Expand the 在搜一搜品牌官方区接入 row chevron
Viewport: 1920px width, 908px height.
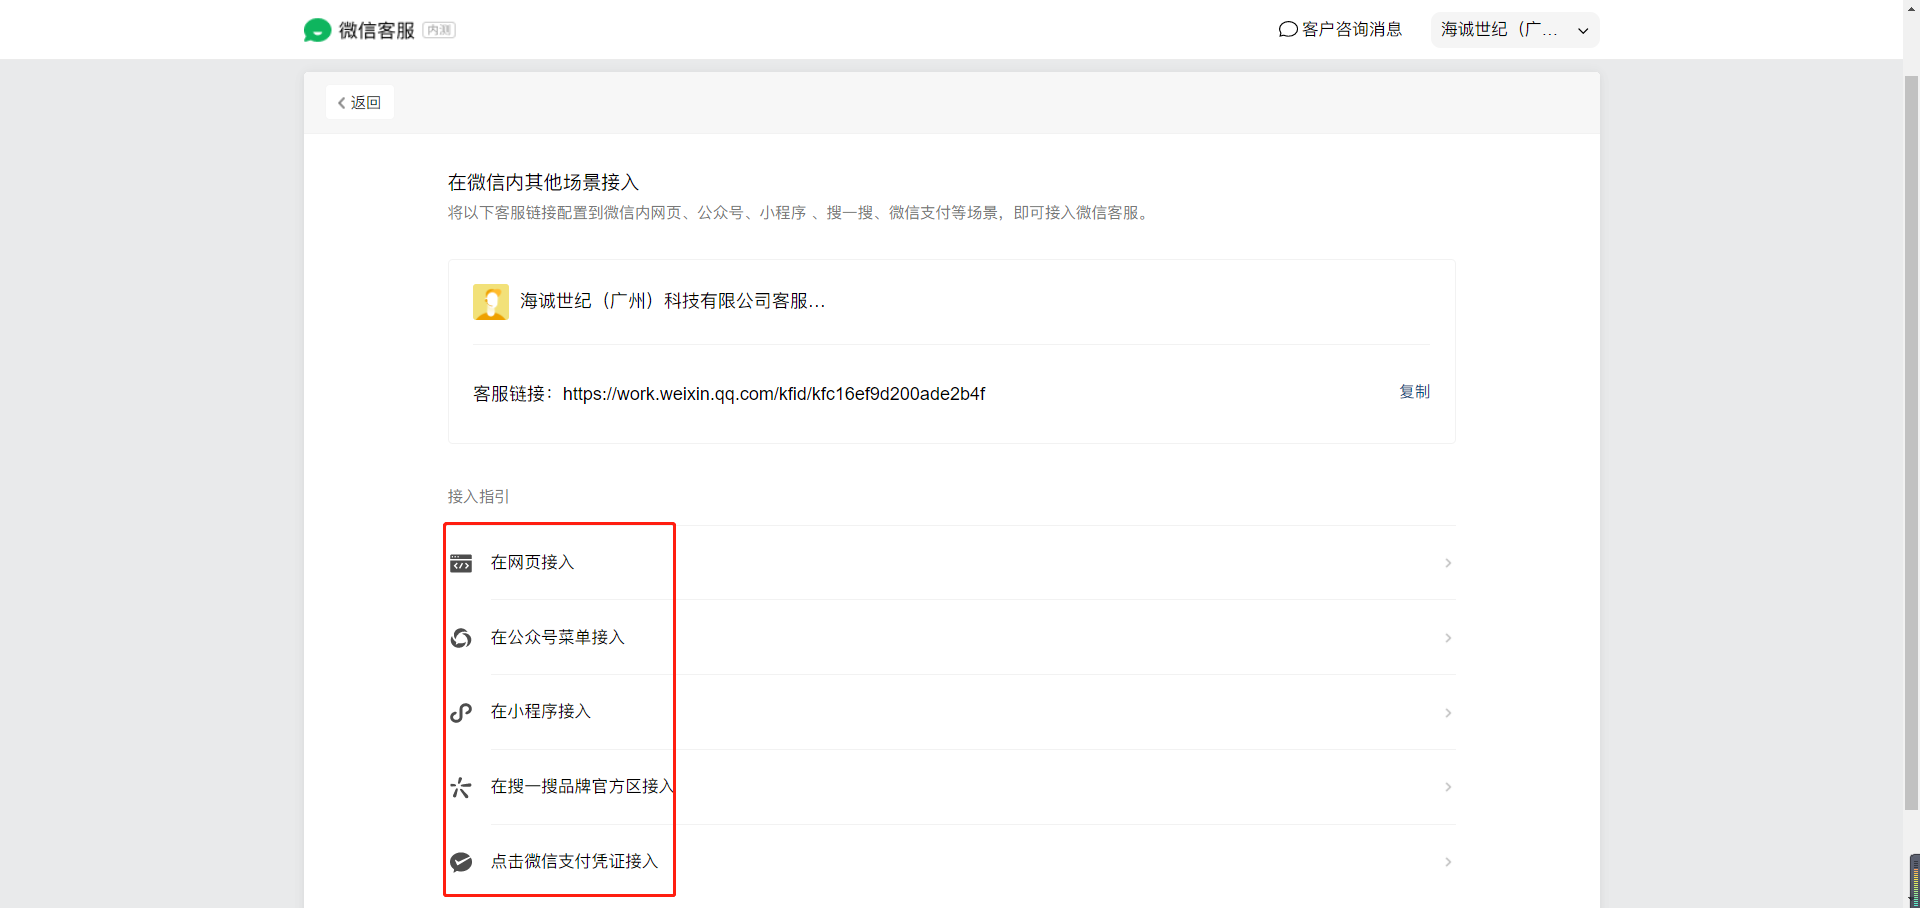pyautogui.click(x=1448, y=787)
